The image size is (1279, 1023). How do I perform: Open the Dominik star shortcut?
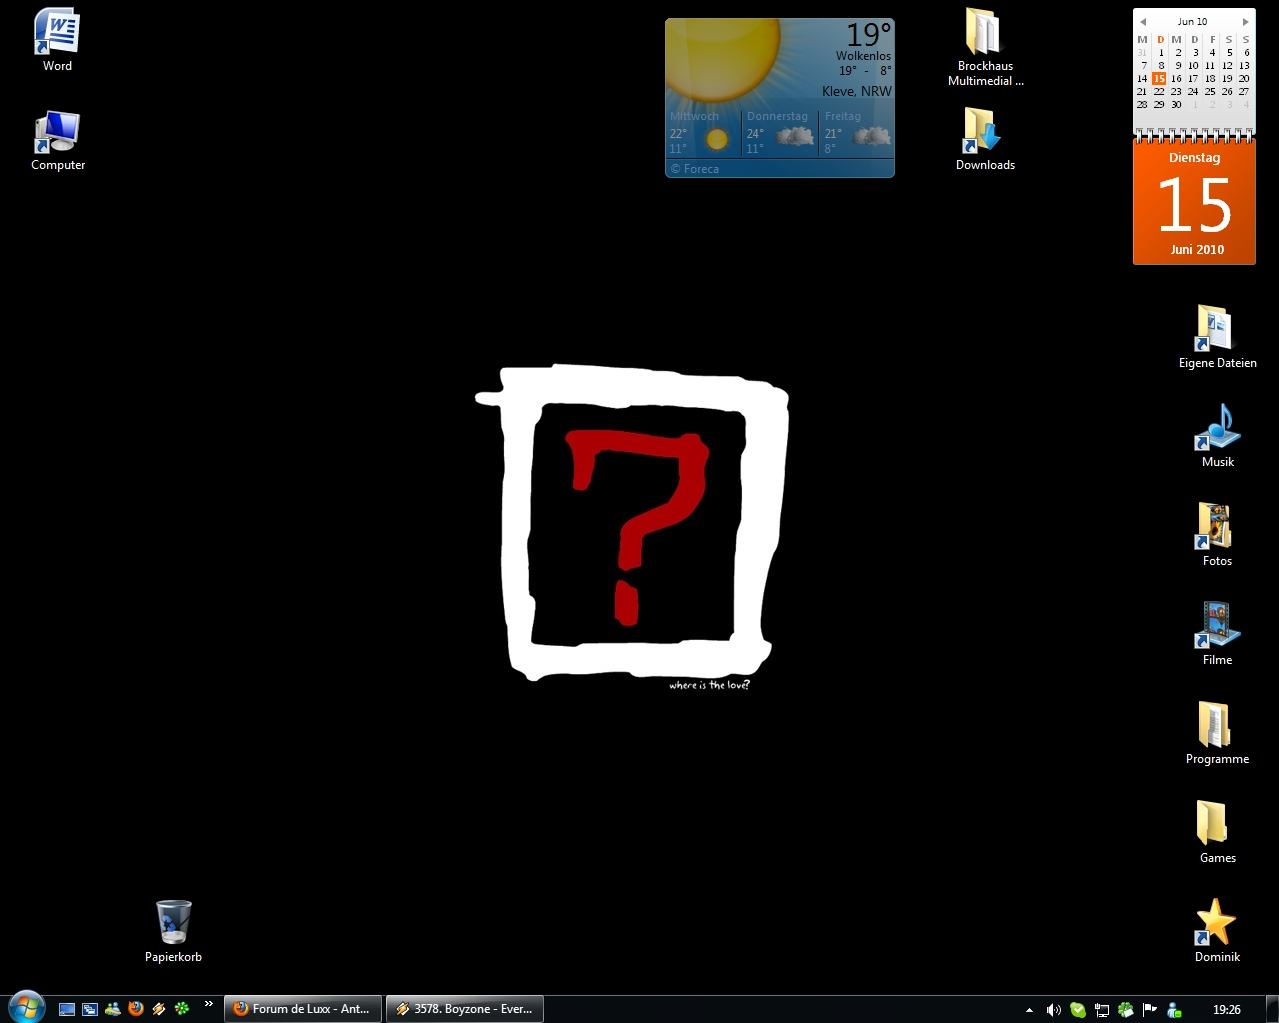point(1217,930)
